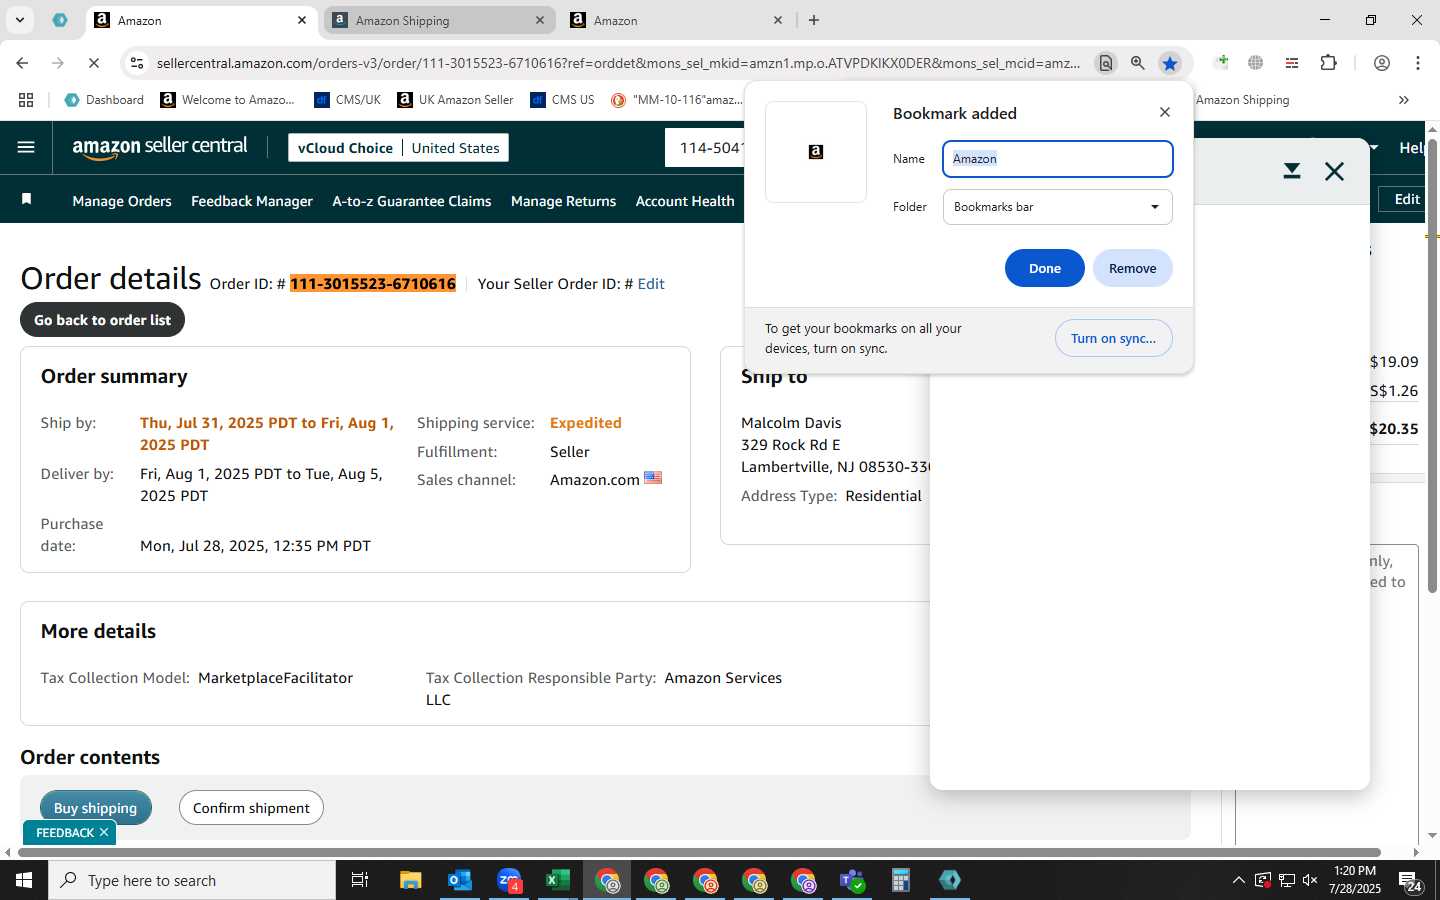1440x900 pixels.
Task: Open the Chrome tab search chevron
Action: pos(19,20)
